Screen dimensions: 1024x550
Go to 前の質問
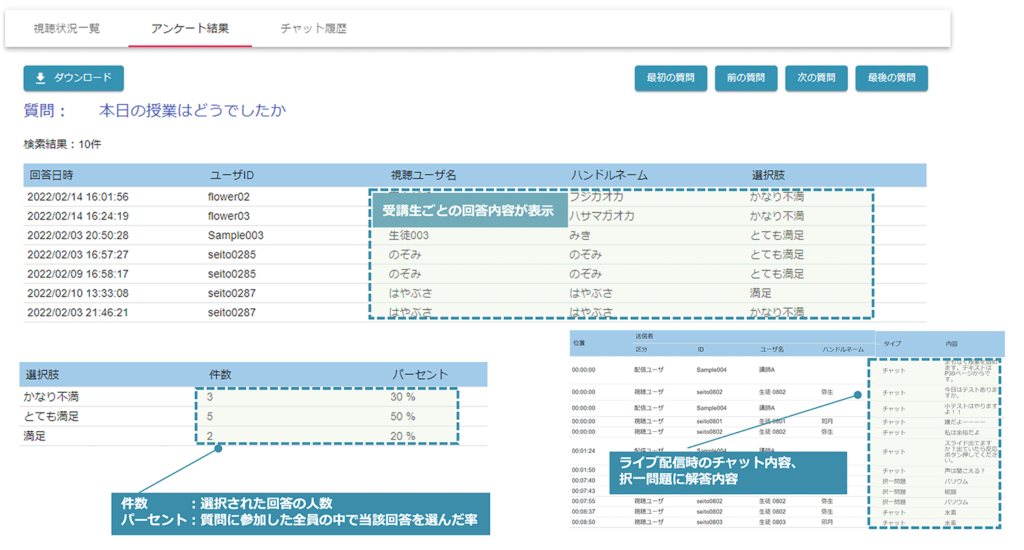coord(746,78)
